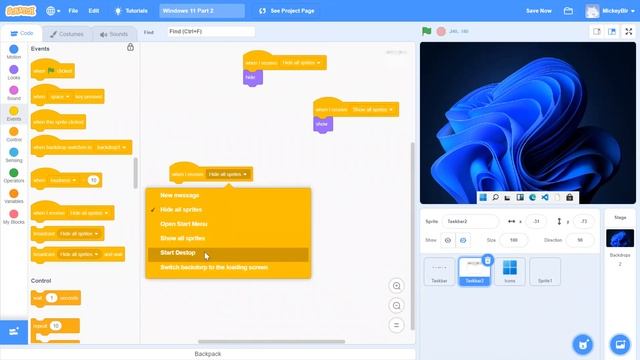Viewport: 640px width, 360px height.
Task: Hide the sprite using crossed-eye icon
Action: click(463, 240)
